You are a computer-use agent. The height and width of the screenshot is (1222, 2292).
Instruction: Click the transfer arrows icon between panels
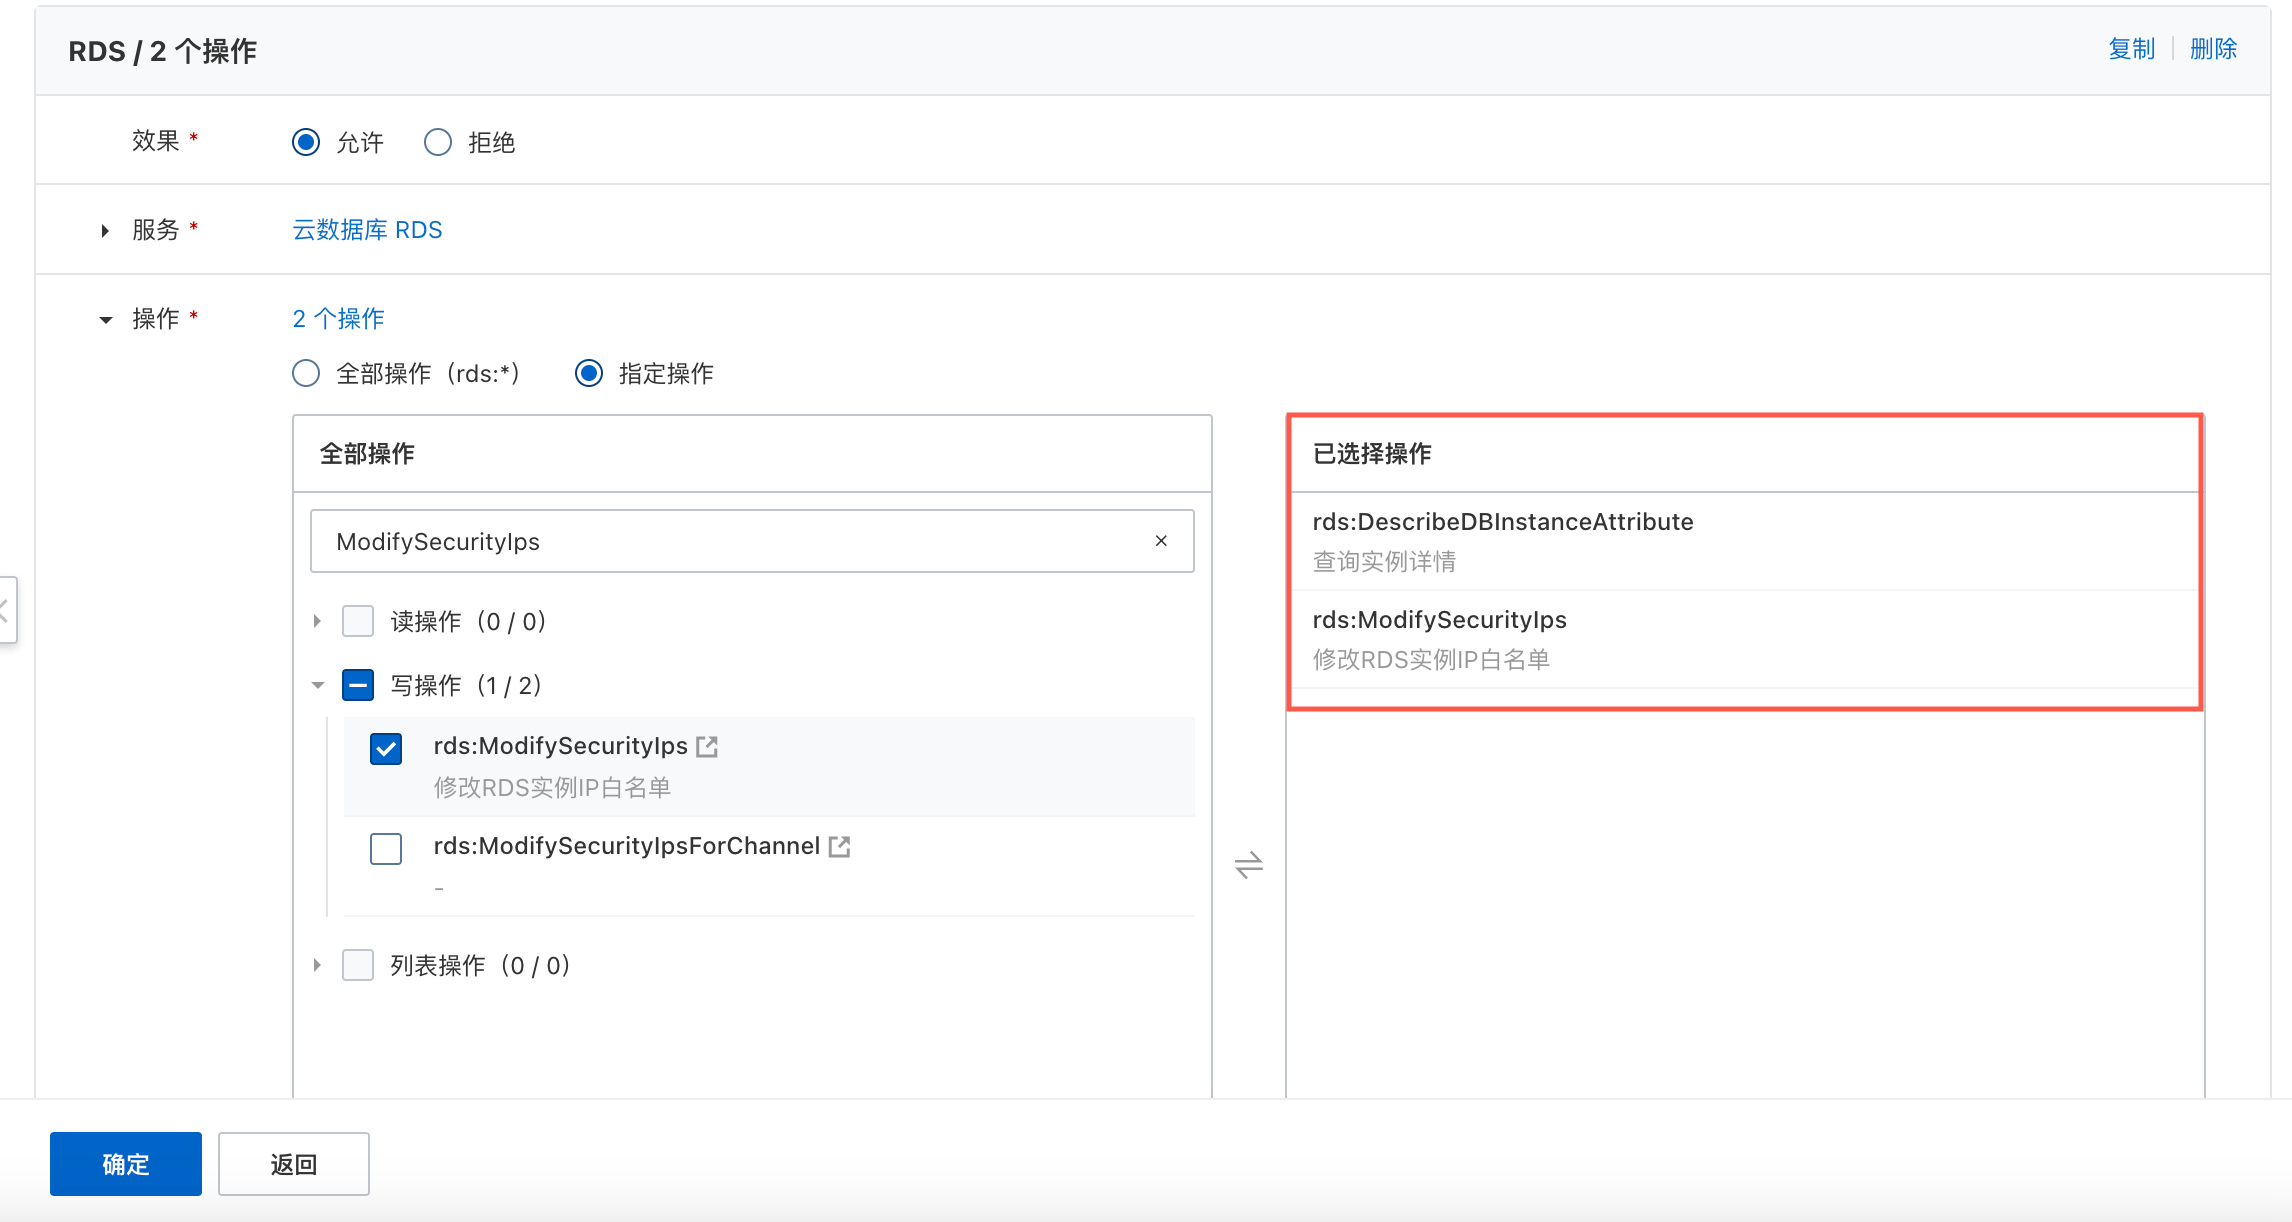1249,865
